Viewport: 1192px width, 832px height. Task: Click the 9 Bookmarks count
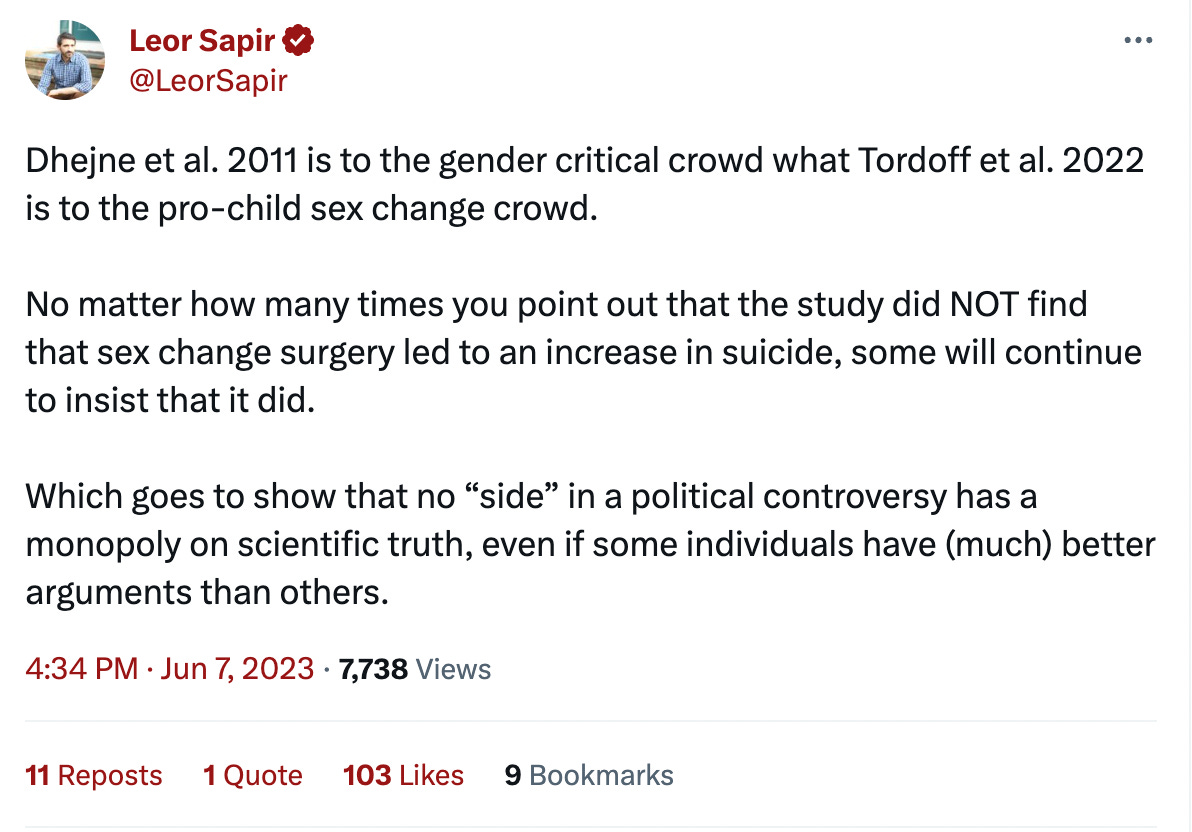coord(588,775)
